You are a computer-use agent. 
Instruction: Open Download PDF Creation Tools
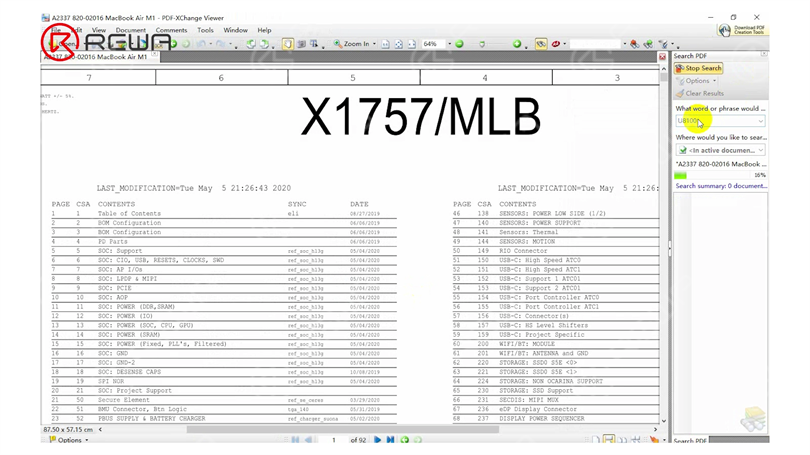coord(742,30)
